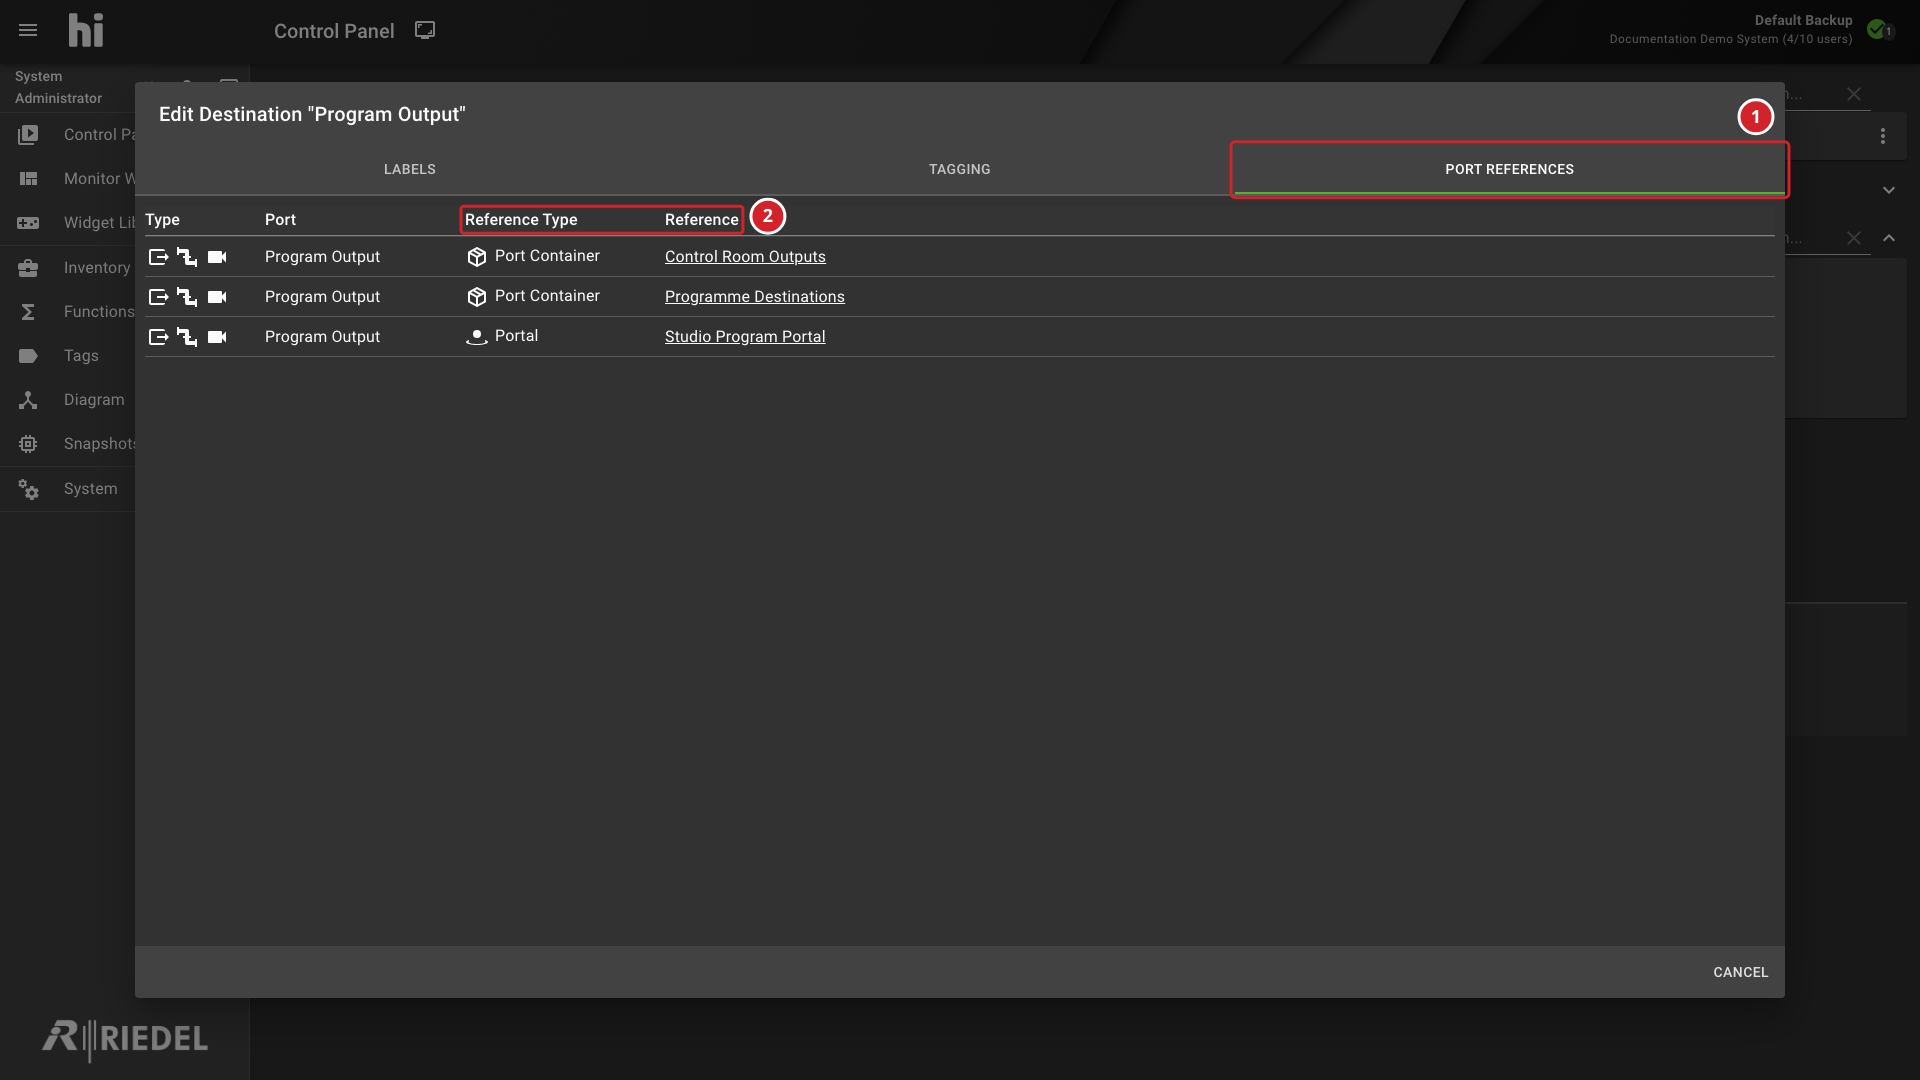Click the Type column header
The image size is (1920, 1080).
(162, 219)
